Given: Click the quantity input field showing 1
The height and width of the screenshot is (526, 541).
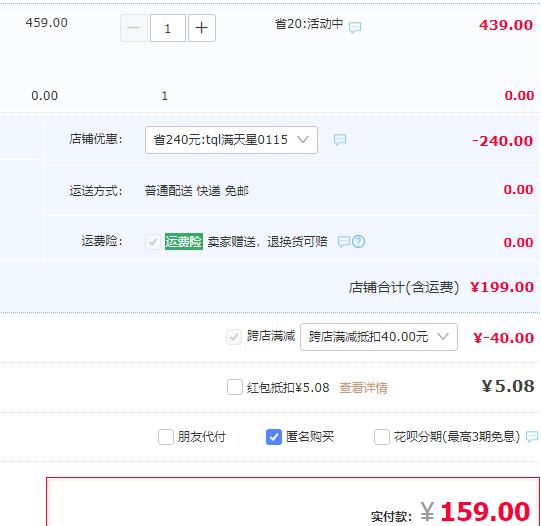Looking at the screenshot, I should 168,28.
